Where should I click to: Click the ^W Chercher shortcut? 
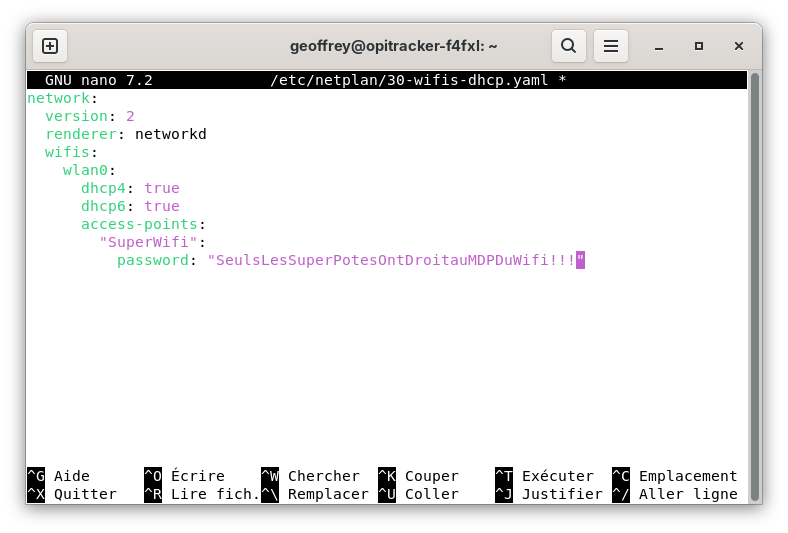(311, 476)
